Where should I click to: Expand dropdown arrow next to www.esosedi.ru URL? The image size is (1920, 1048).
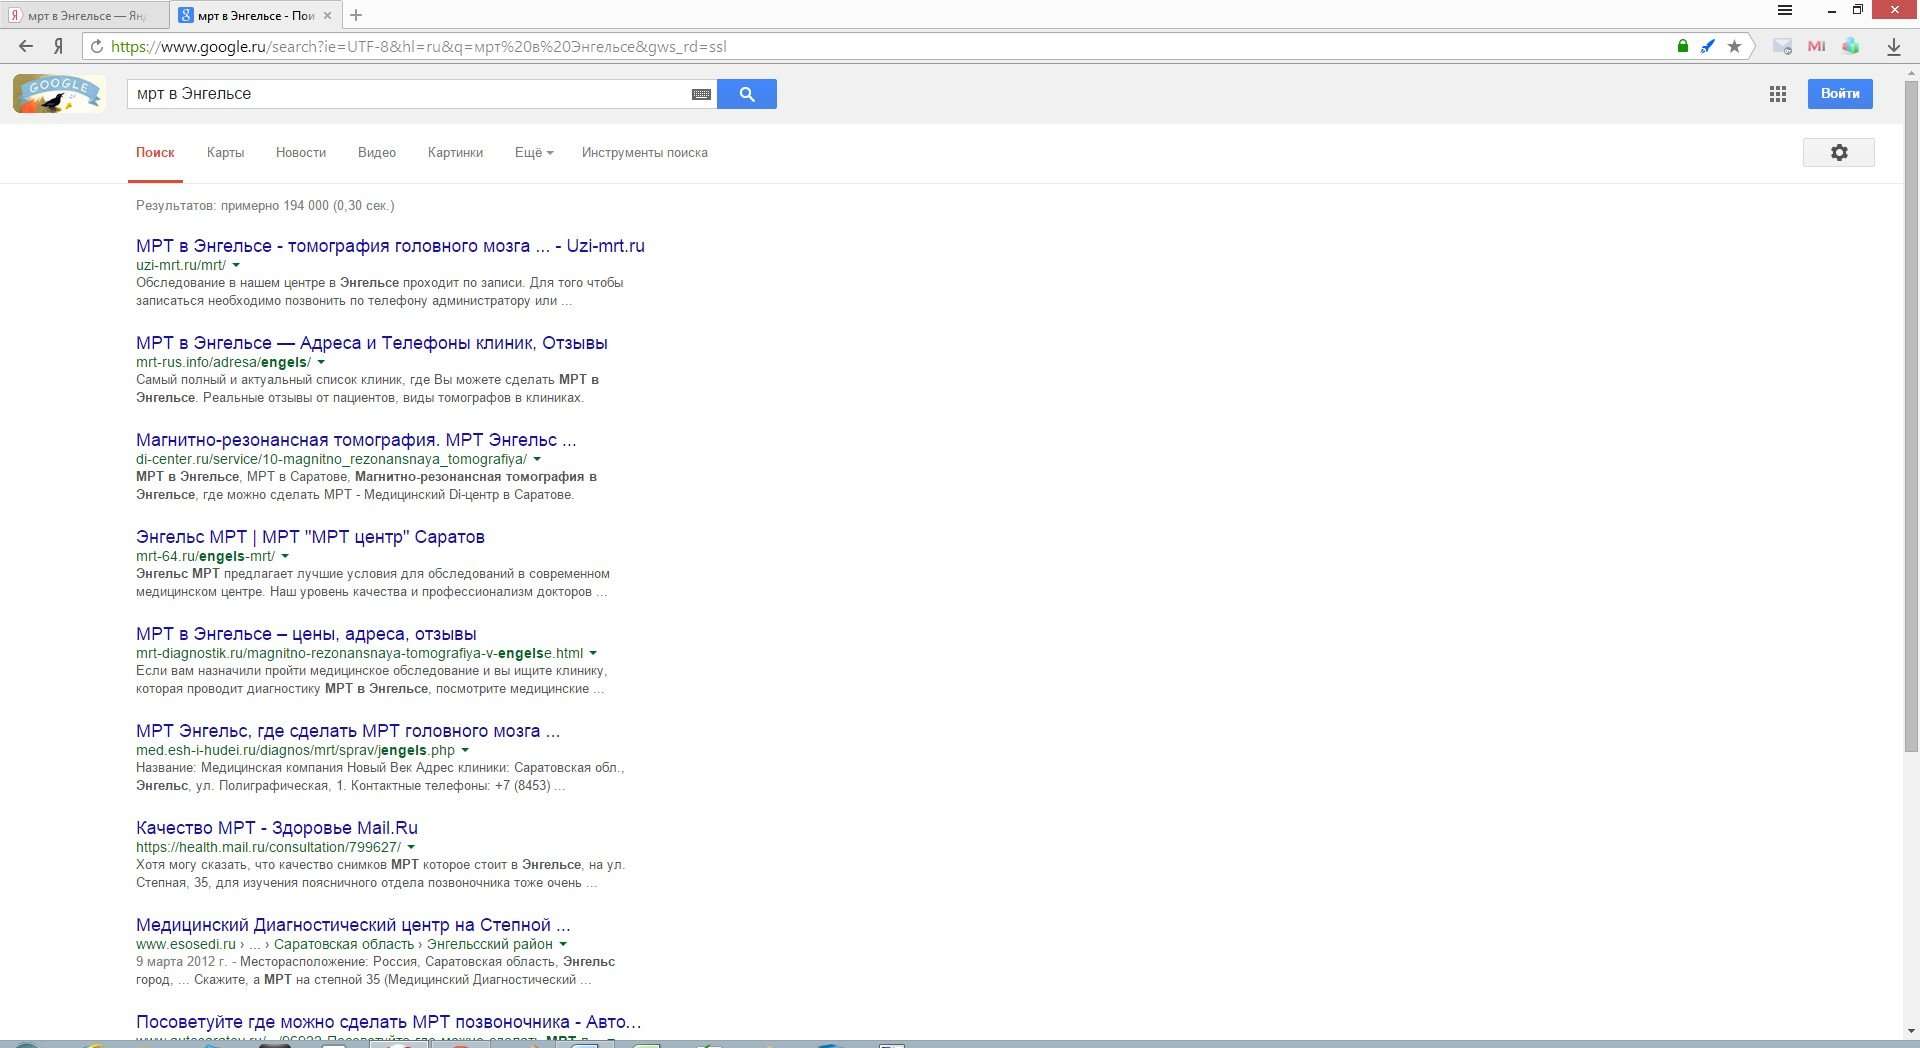coord(563,944)
